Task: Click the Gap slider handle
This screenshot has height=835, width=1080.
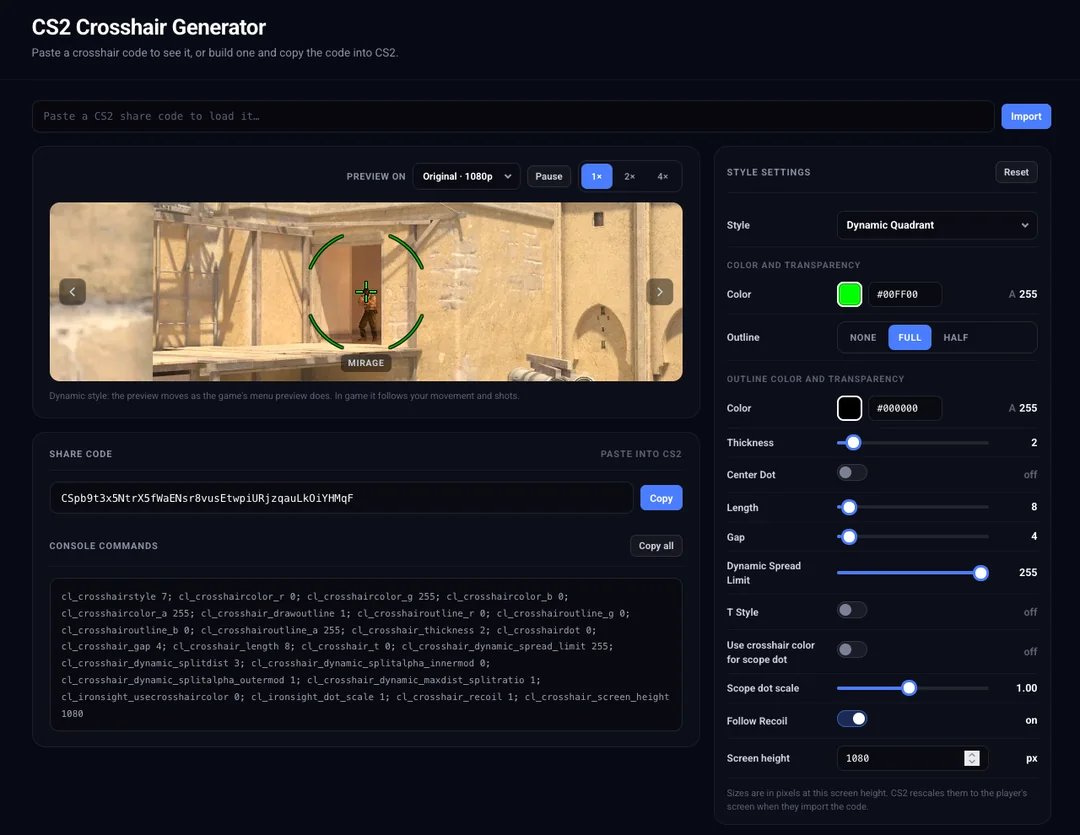Action: pos(849,537)
